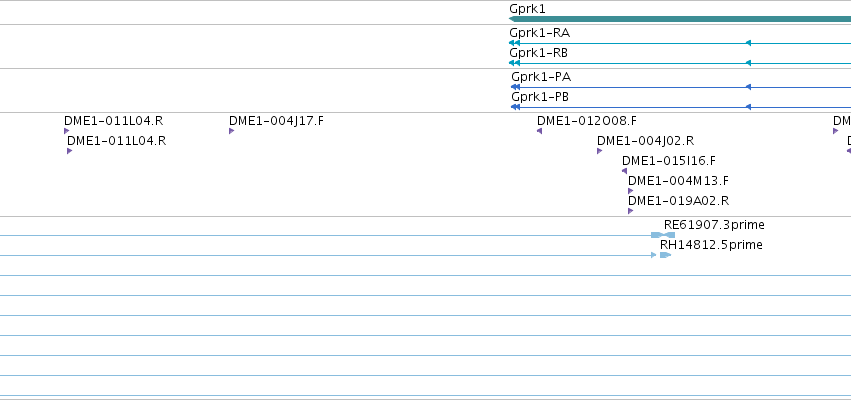Click the Gprk1-RA transcript label
The image size is (851, 400).
coord(539,33)
